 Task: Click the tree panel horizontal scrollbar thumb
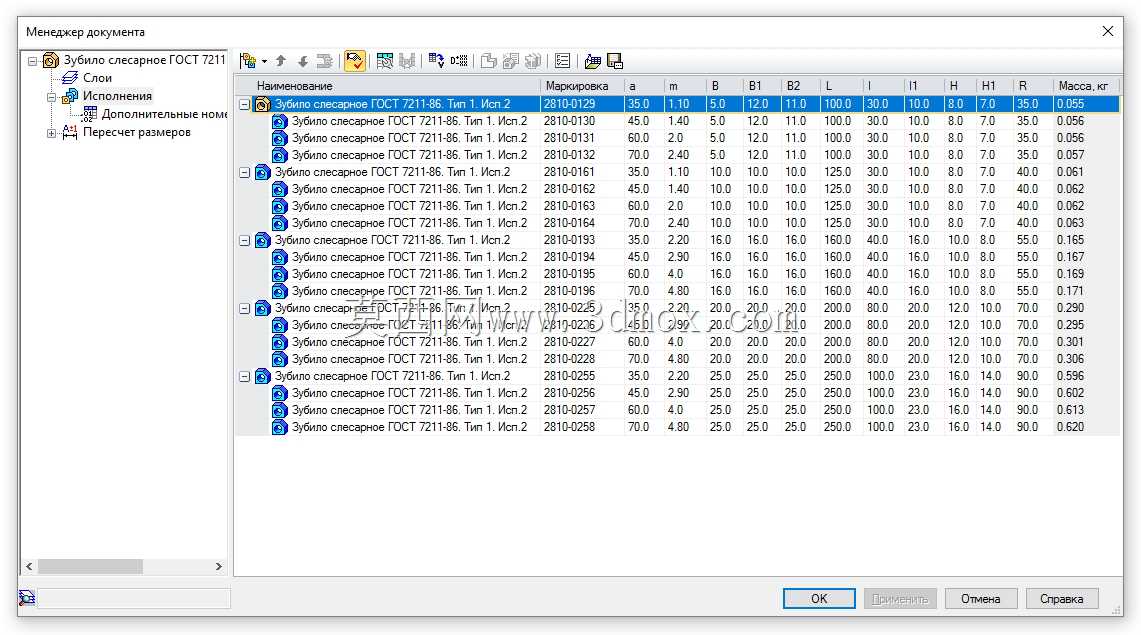pos(90,566)
